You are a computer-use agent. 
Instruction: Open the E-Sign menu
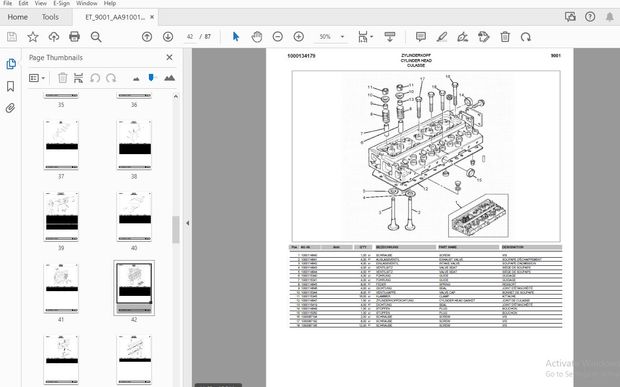[61, 3]
